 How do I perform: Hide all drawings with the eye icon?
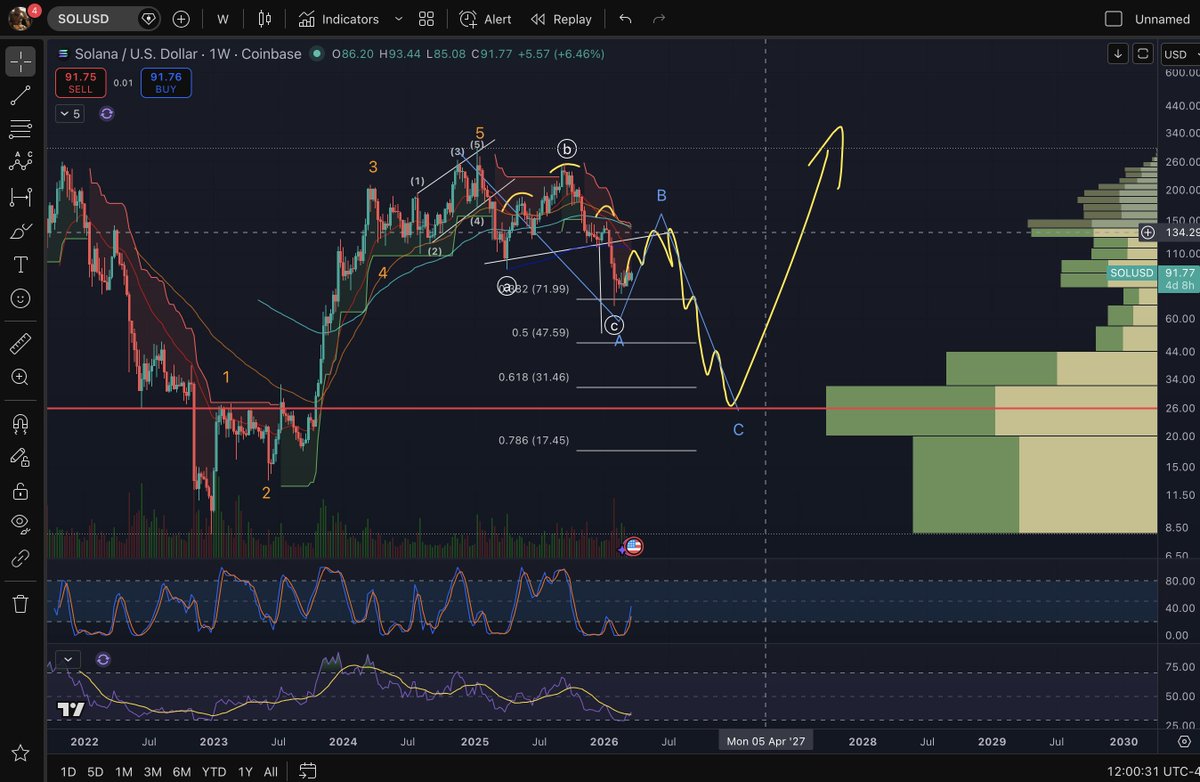click(20, 524)
